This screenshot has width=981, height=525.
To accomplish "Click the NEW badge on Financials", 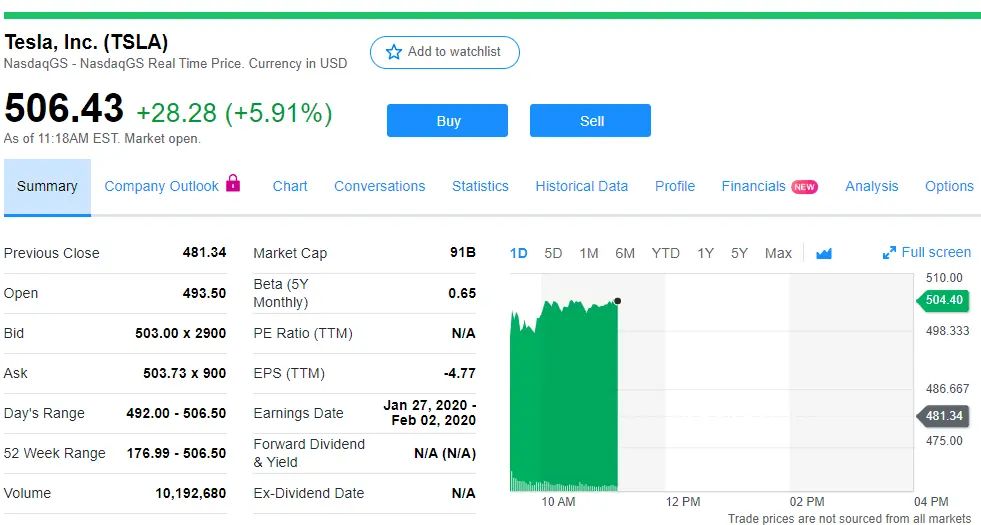I will pyautogui.click(x=804, y=187).
